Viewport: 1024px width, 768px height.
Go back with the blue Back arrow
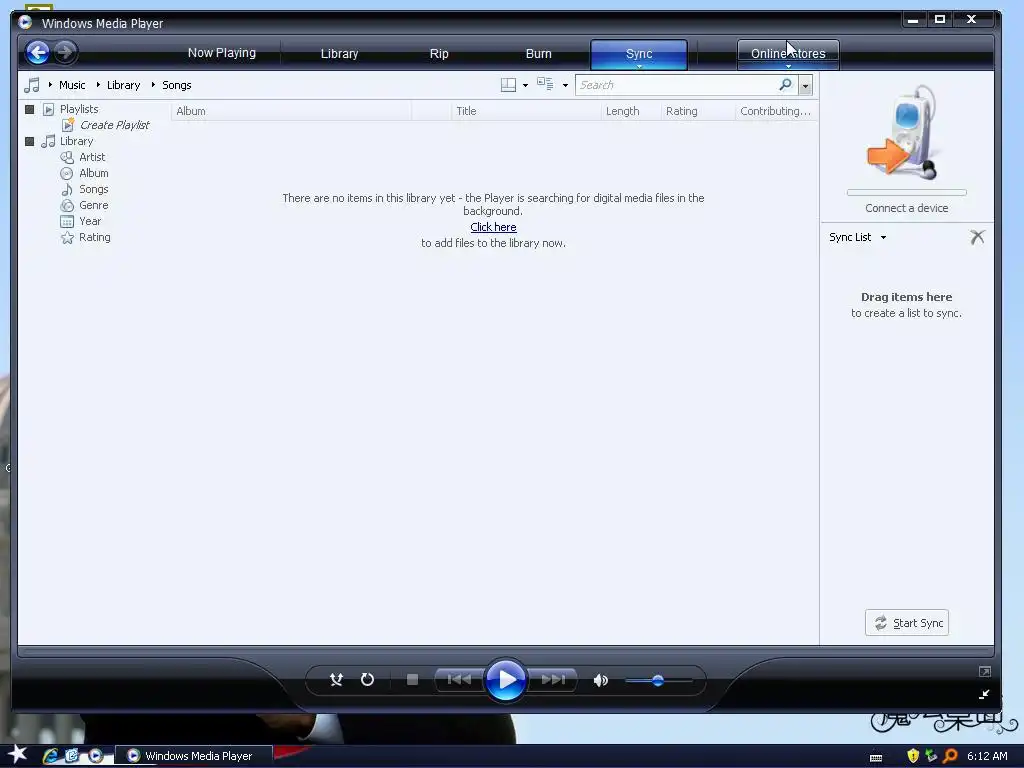coord(37,52)
